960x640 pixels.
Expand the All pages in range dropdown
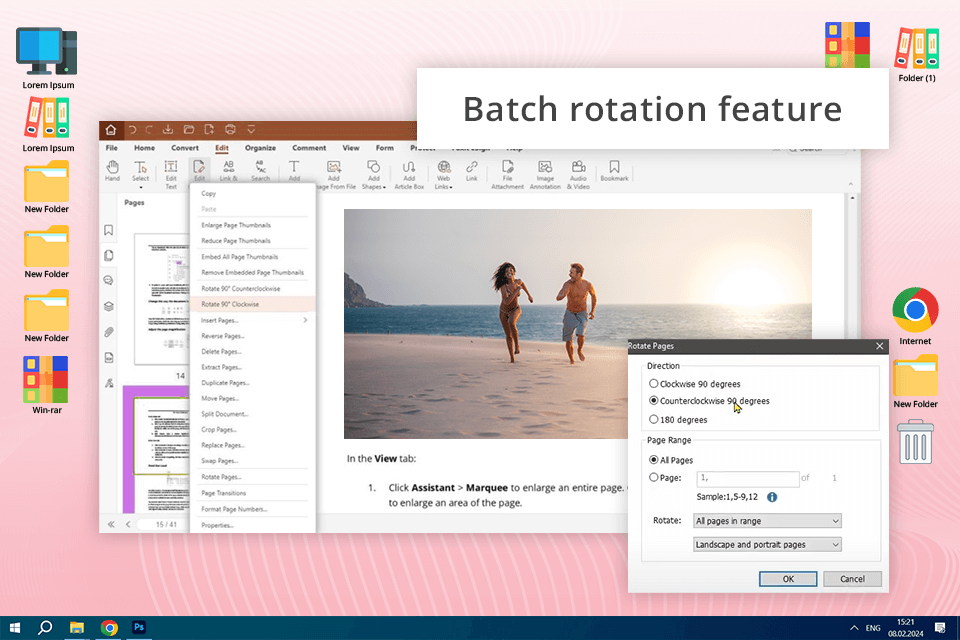pos(767,521)
